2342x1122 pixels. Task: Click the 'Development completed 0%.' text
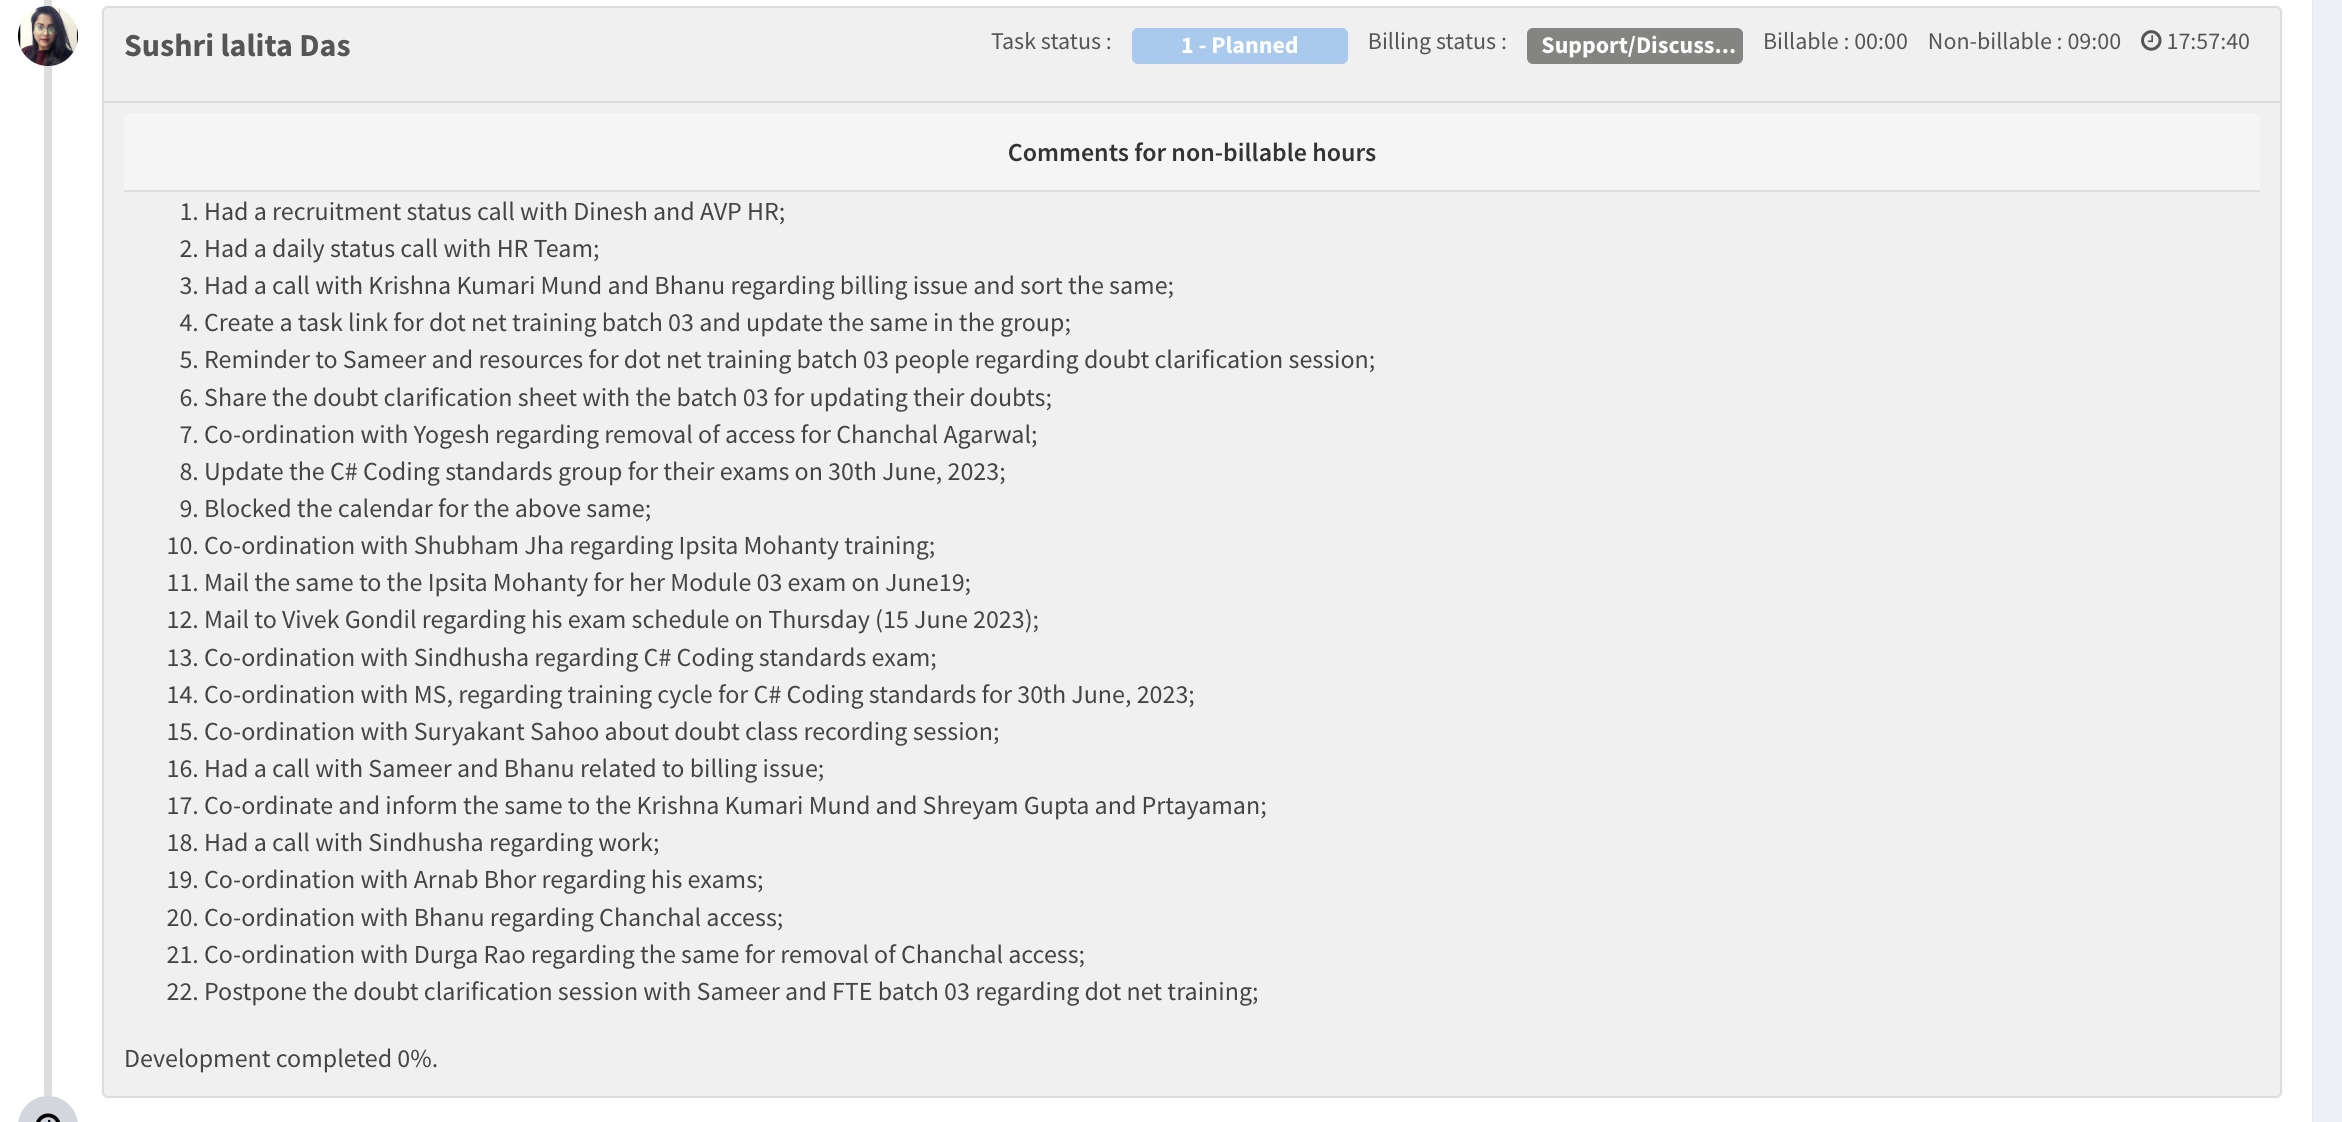281,1058
